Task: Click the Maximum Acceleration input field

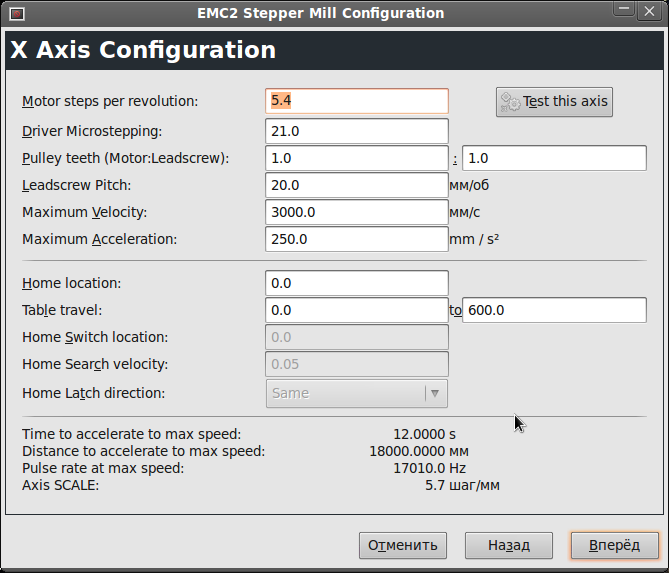Action: coord(357,239)
